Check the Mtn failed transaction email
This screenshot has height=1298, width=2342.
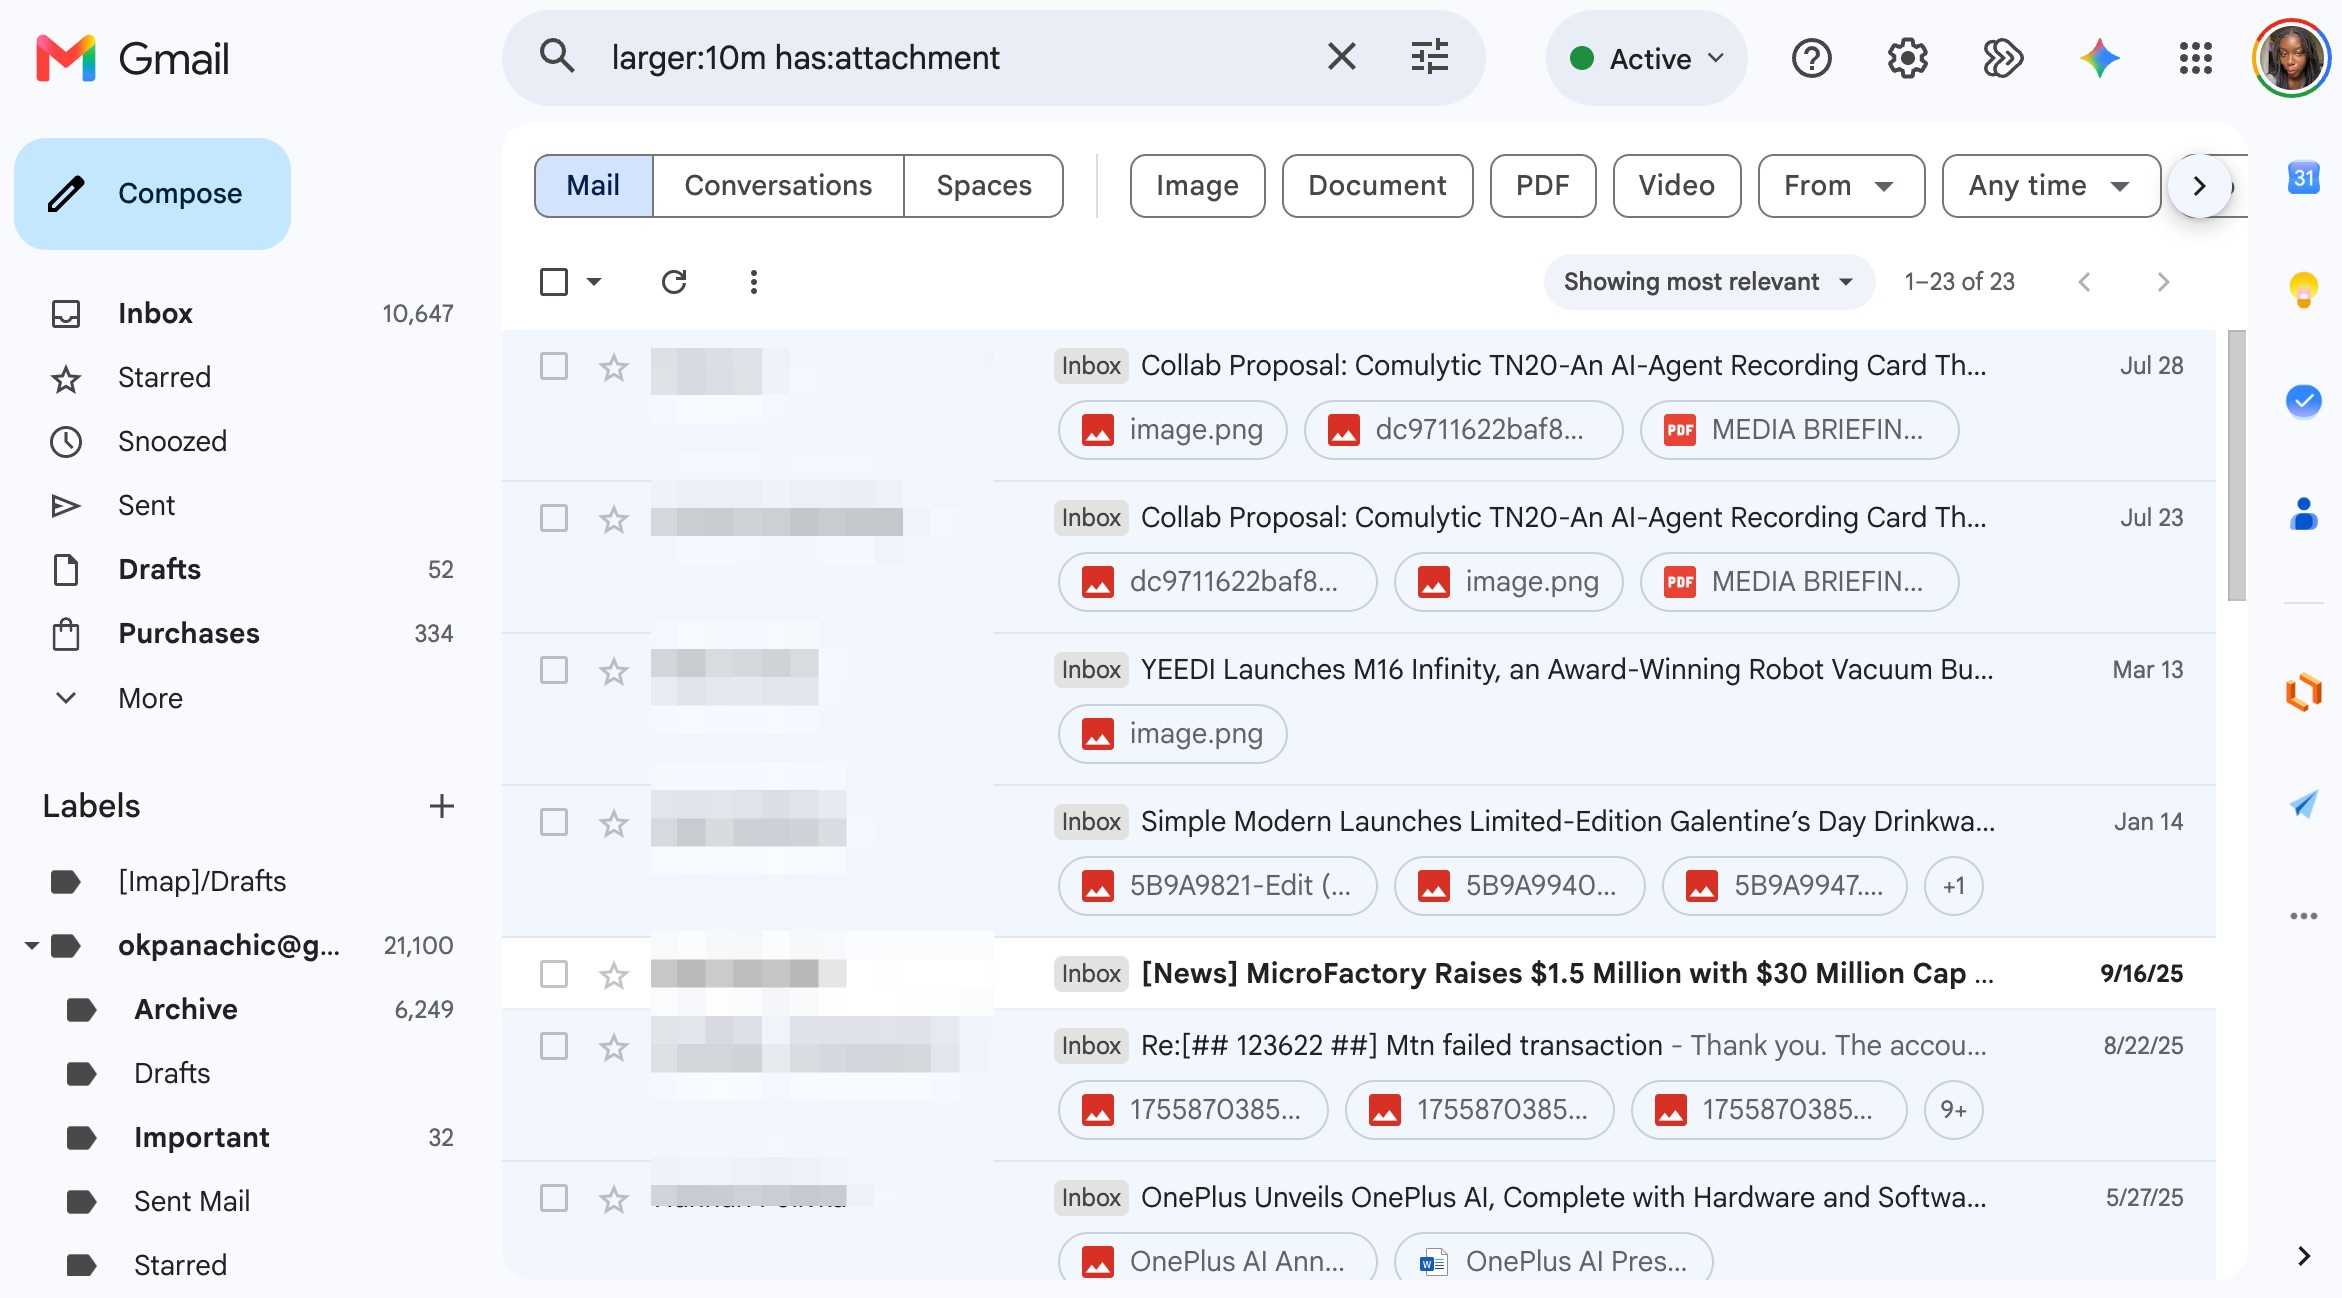point(553,1046)
